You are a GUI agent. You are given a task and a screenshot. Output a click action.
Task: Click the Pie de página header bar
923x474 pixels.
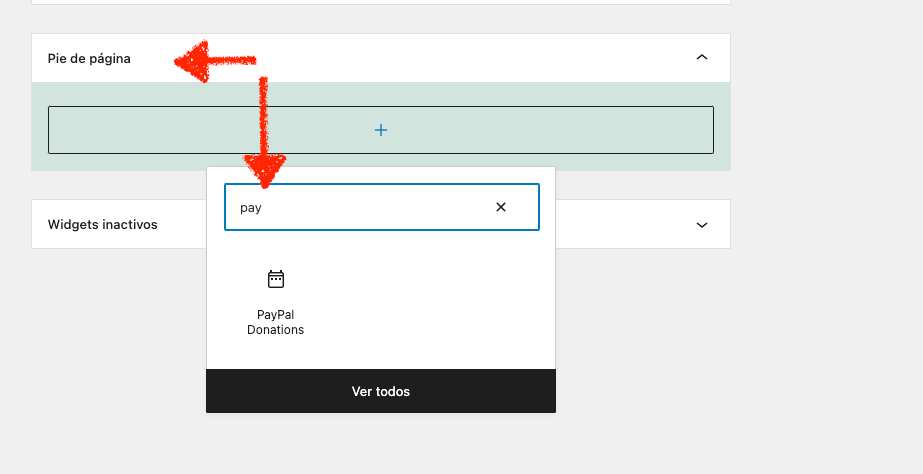[381, 58]
